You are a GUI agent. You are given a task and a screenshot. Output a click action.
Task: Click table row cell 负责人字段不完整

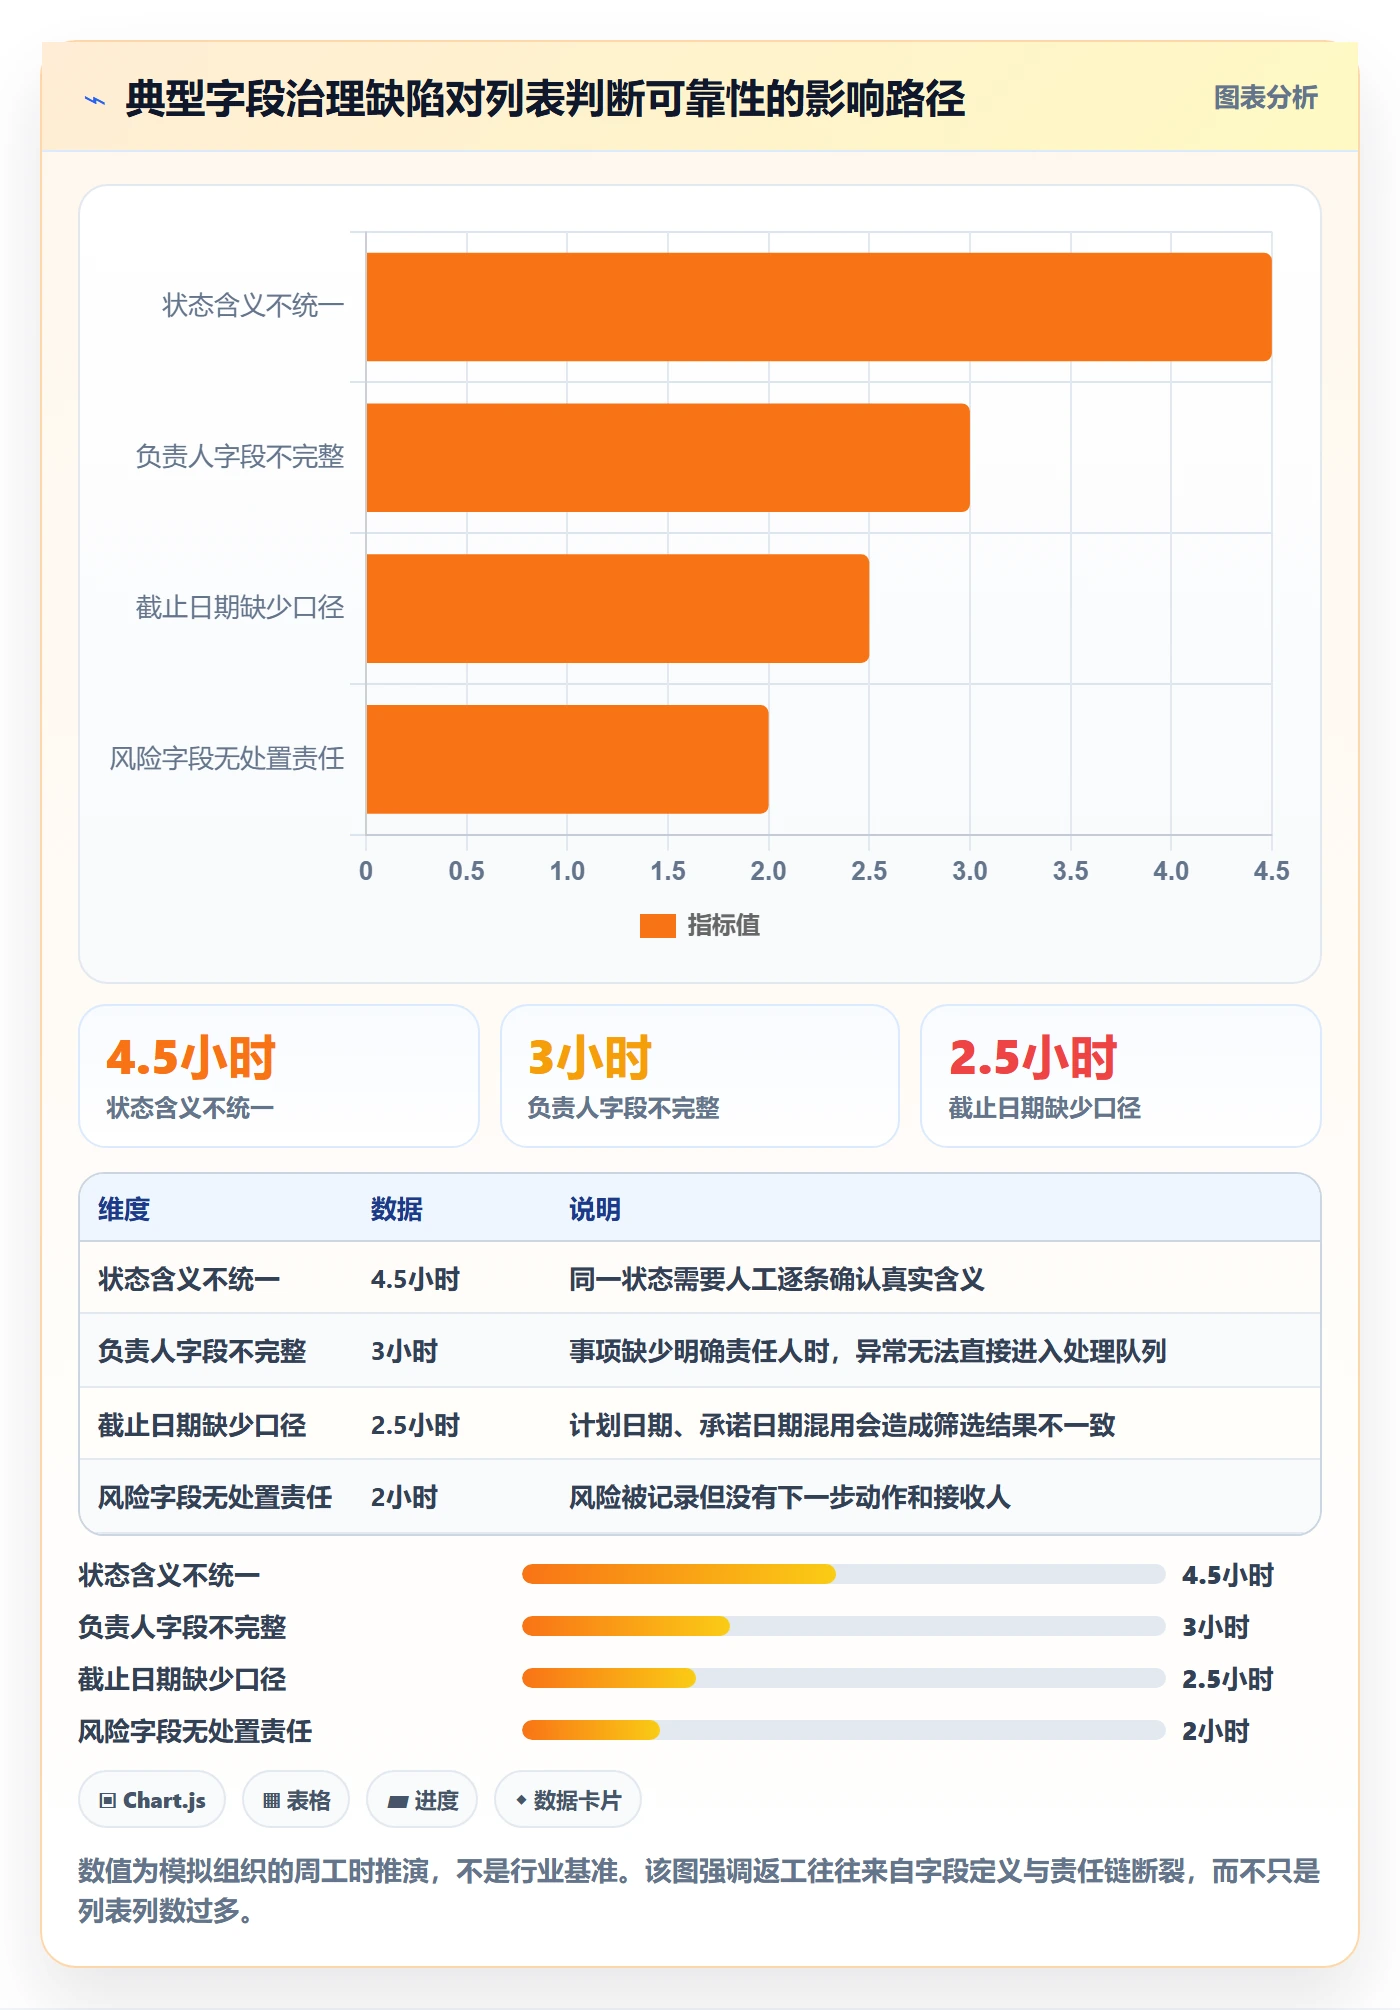(x=202, y=1351)
